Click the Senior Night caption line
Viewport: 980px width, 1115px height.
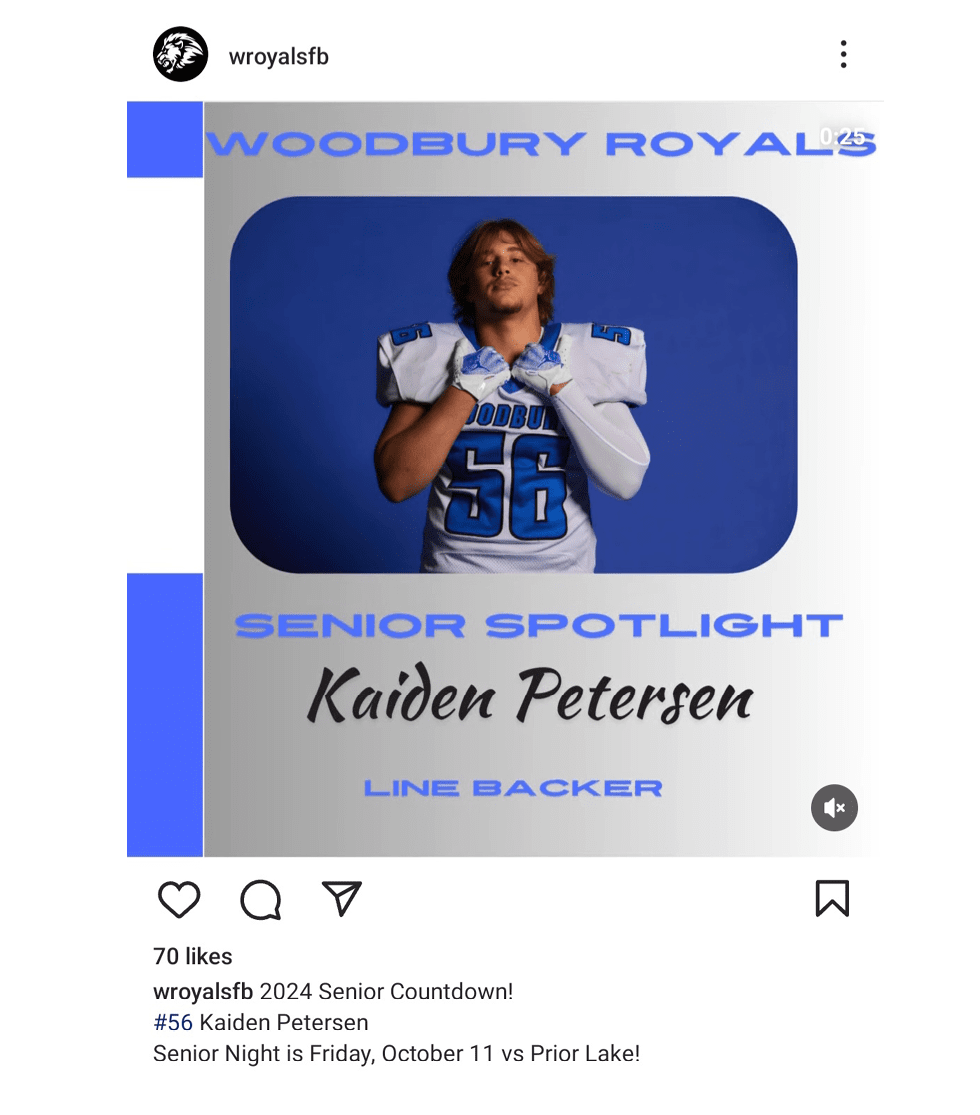[396, 1053]
